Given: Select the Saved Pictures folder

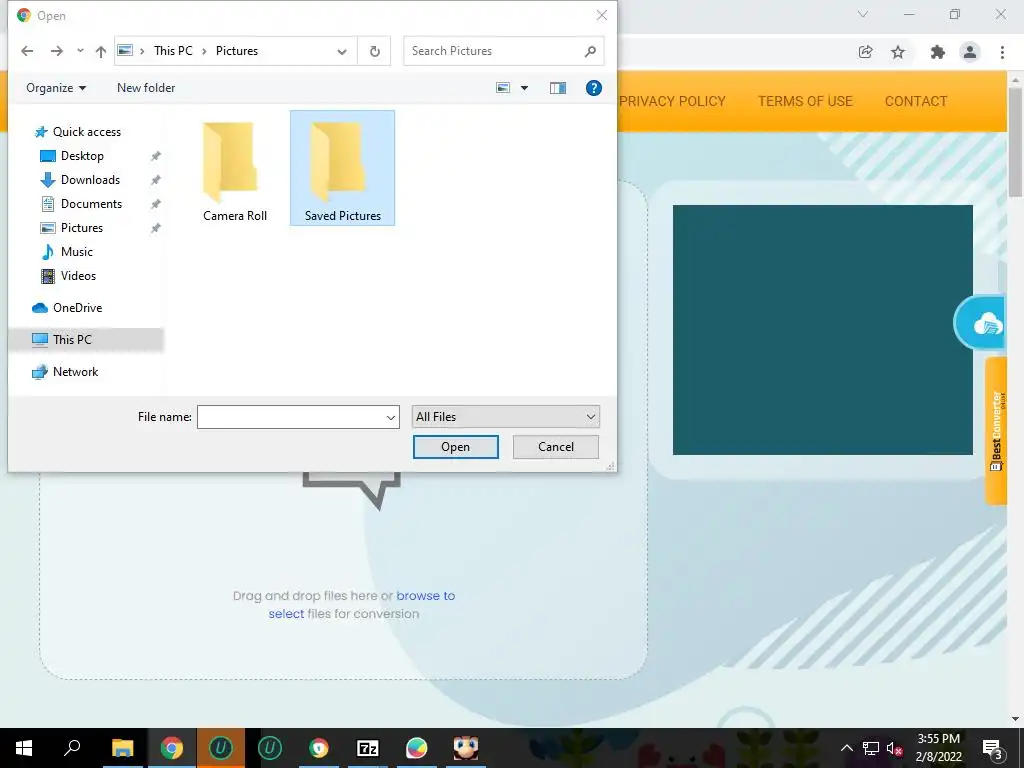Looking at the screenshot, I should point(342,168).
